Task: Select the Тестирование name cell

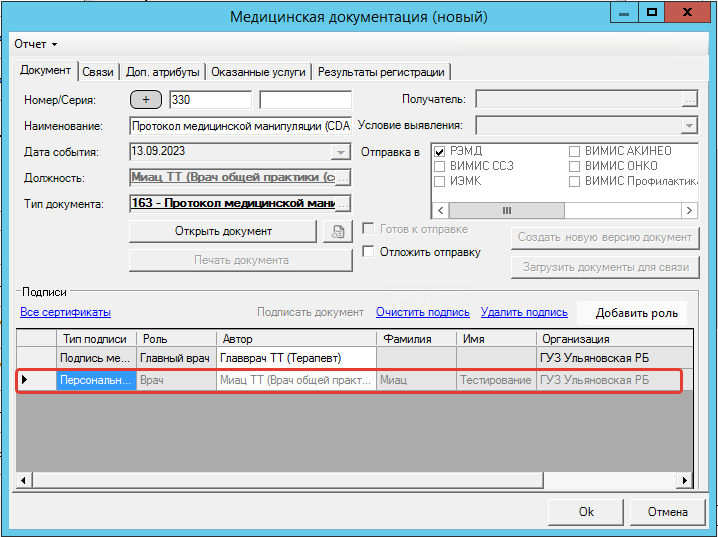Action: coord(496,380)
